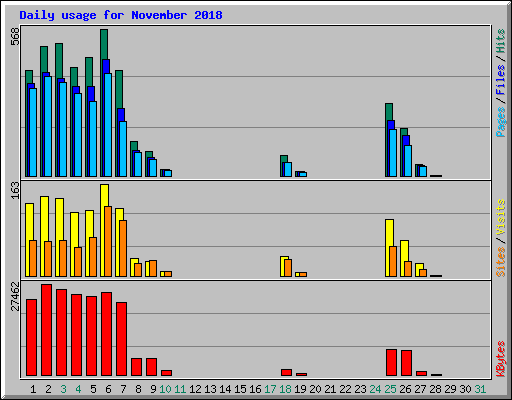Image resolution: width=512 pixels, height=400 pixels.
Task: Click day 24 on the x-axis
Action: pyautogui.click(x=375, y=389)
